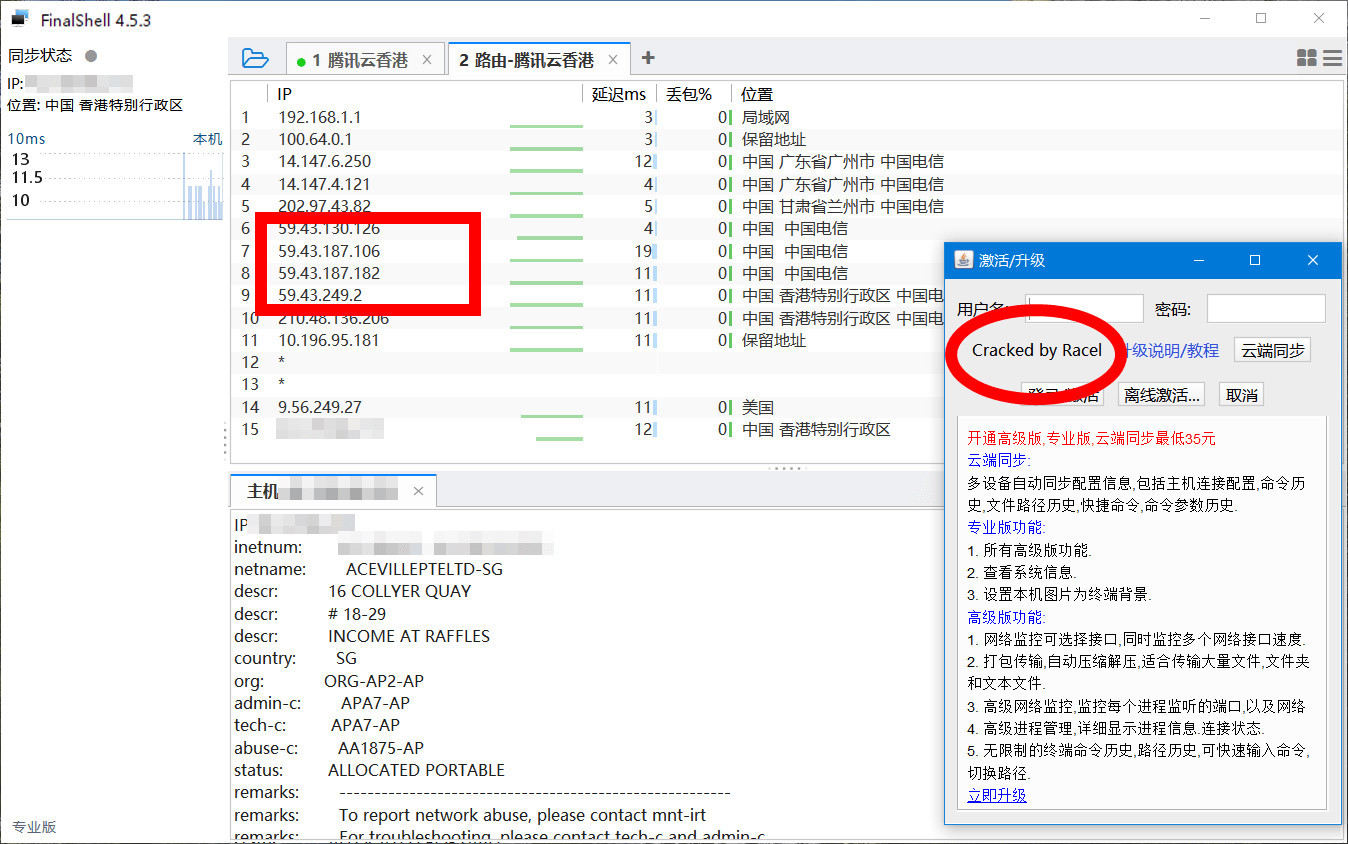Image resolution: width=1348 pixels, height=844 pixels.
Task: Click 位置: 中国 香港特别行政区 in sidebar
Action: [x=95, y=105]
